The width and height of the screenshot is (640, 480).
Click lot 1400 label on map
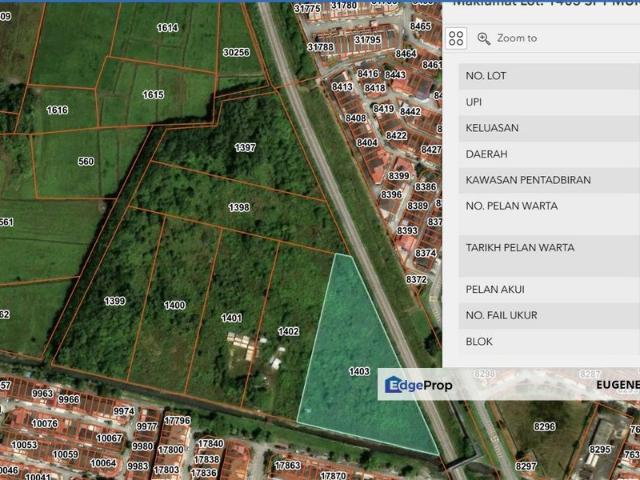tap(175, 305)
